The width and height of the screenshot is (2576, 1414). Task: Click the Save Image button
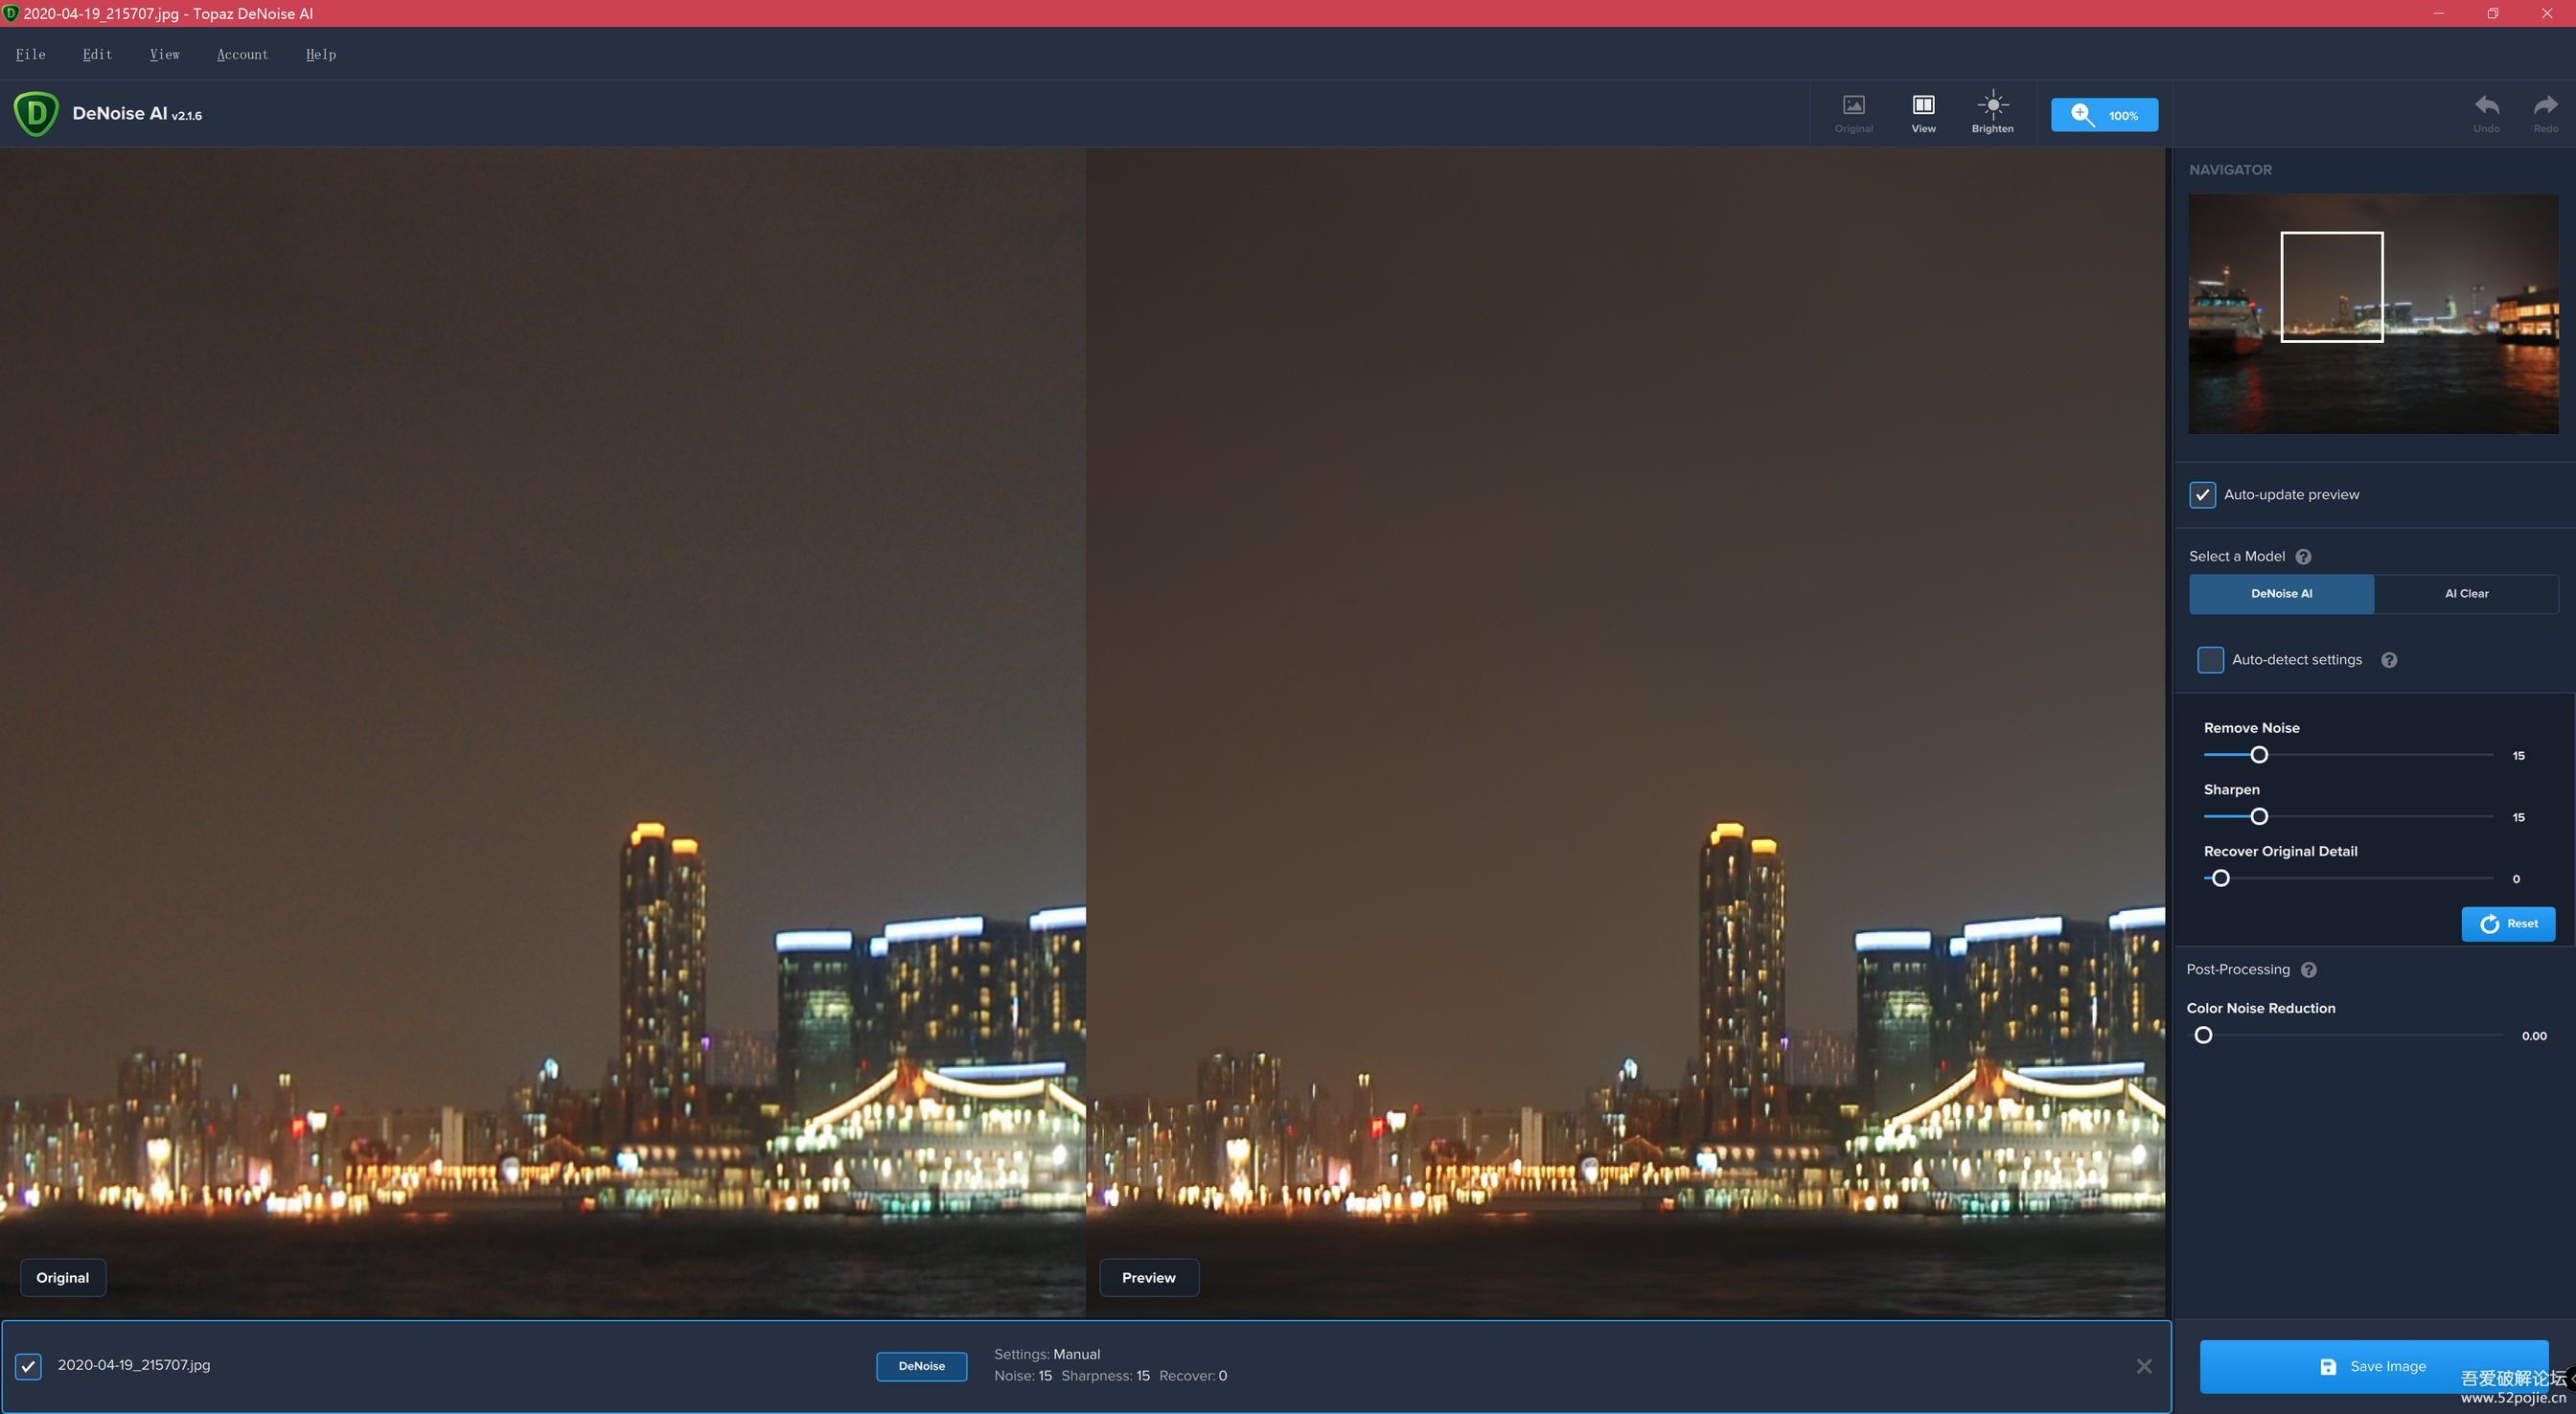[2373, 1366]
